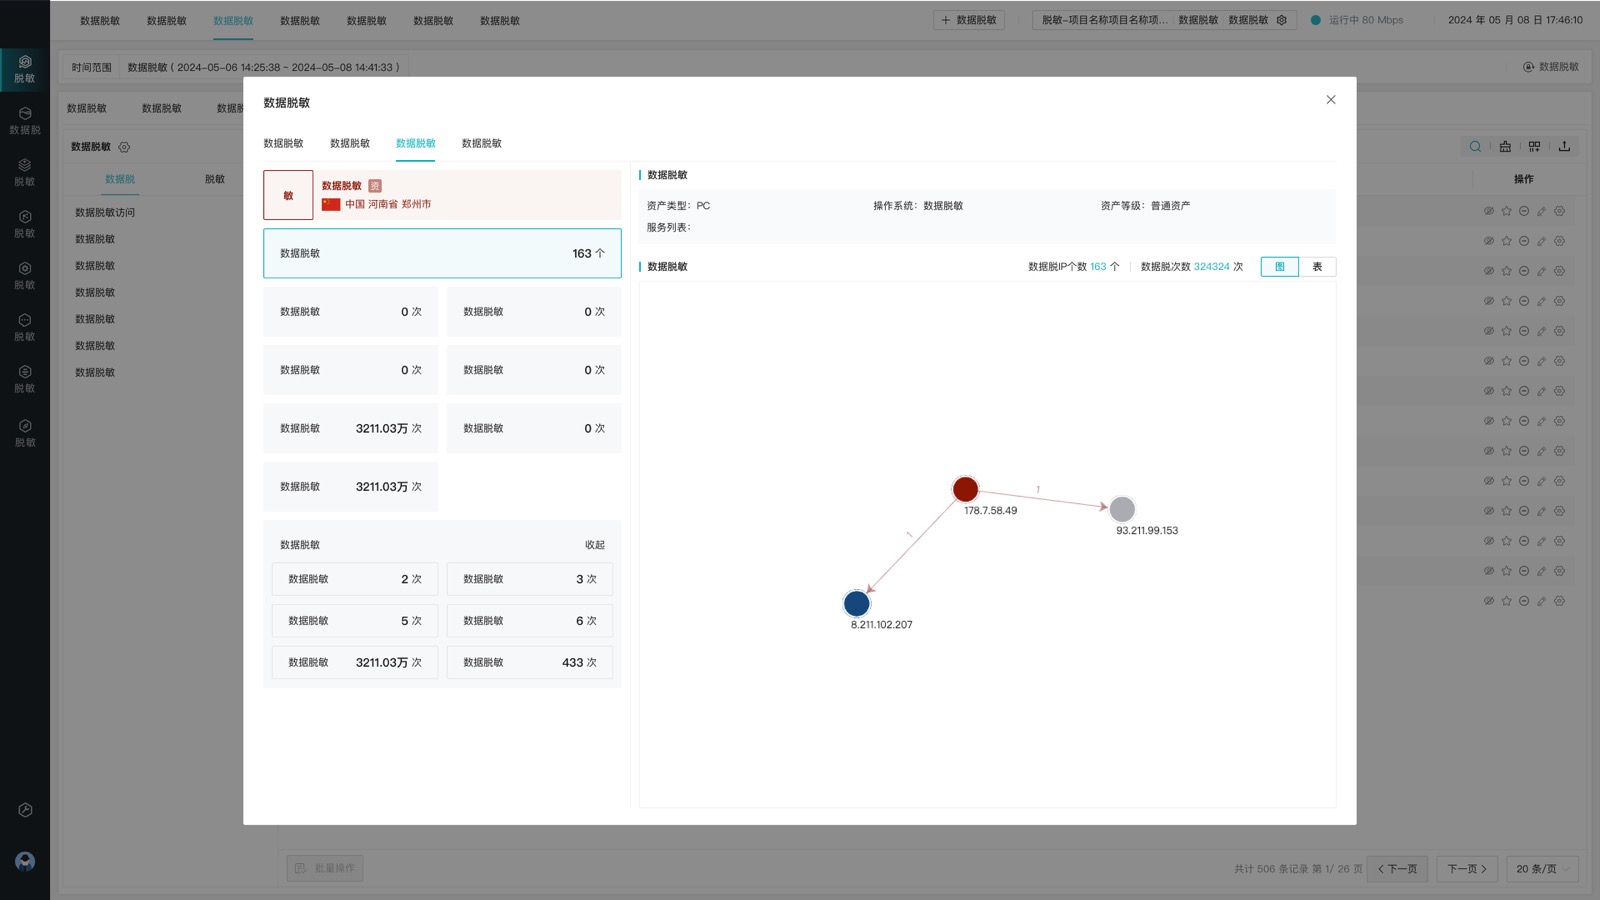The width and height of the screenshot is (1600, 900).
Task: Open the project selector 脱敏-项目名称项目名称项…
Action: pyautogui.click(x=1104, y=20)
